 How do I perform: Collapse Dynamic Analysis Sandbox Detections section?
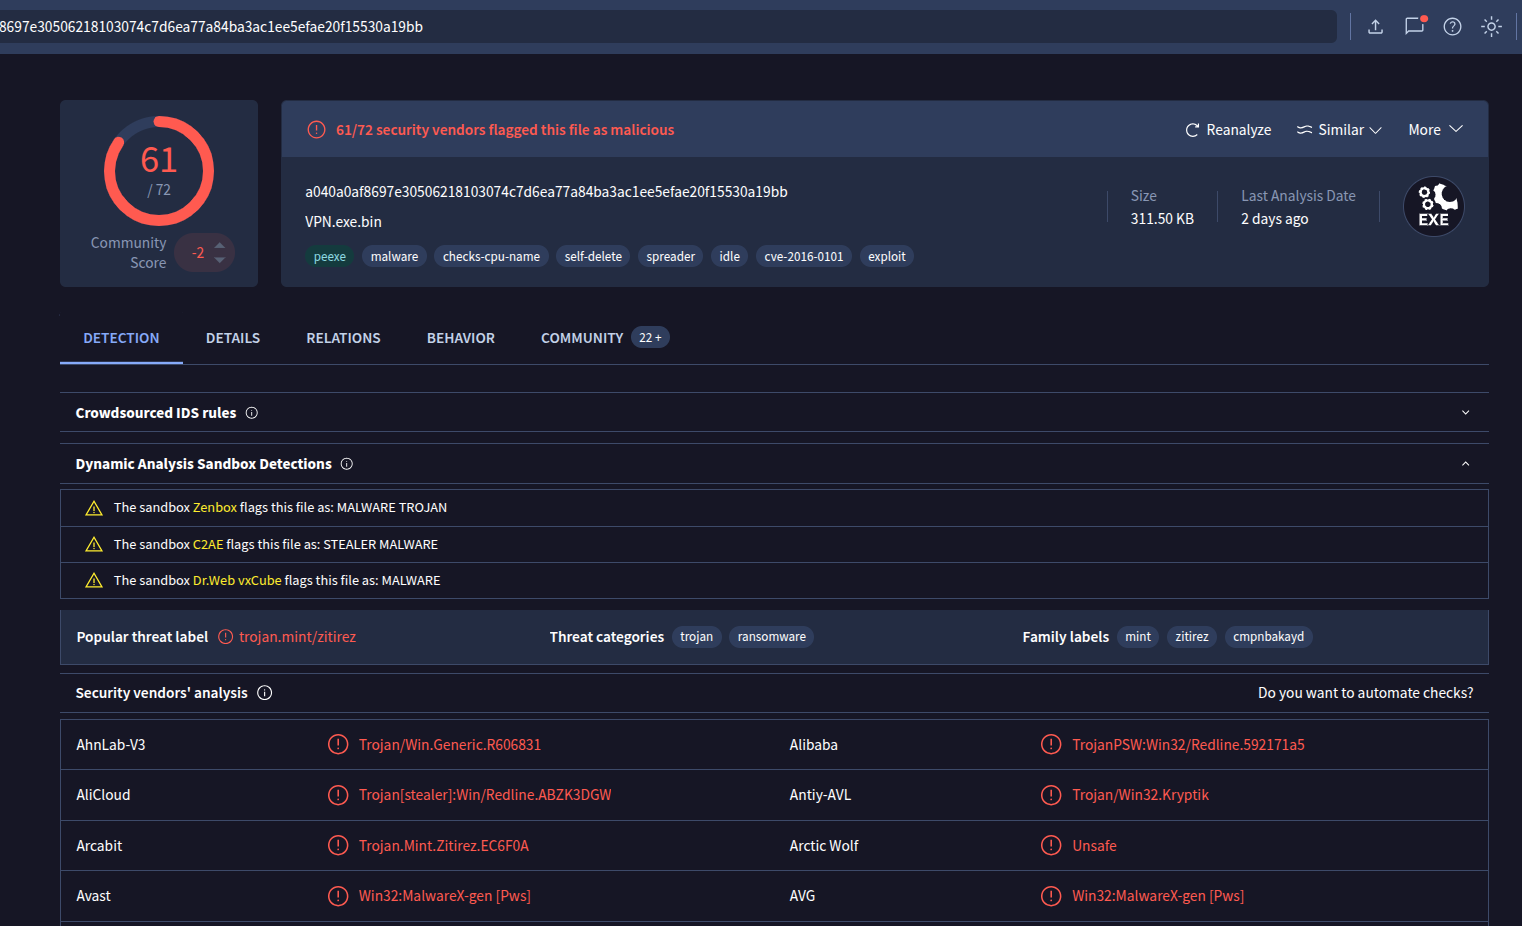pos(1465,464)
